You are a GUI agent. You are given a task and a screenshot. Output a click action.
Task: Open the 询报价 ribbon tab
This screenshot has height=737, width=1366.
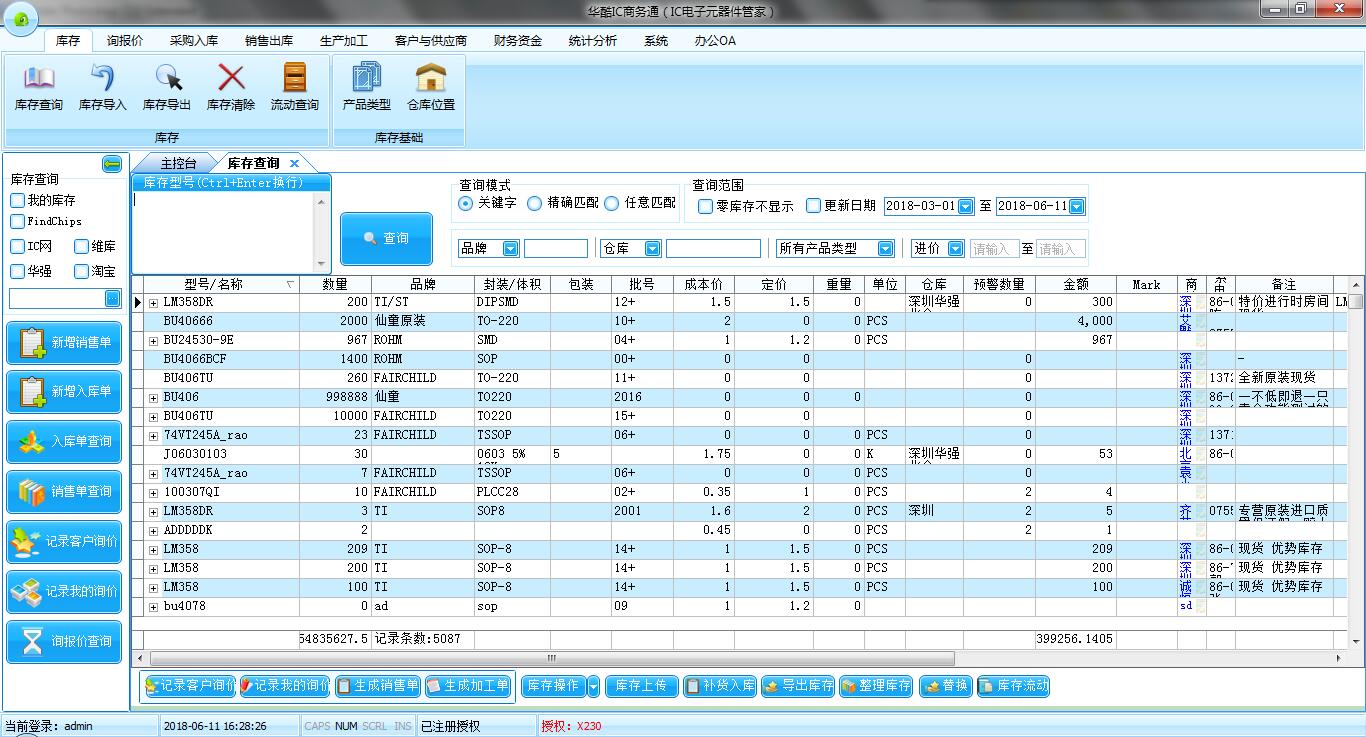[125, 41]
